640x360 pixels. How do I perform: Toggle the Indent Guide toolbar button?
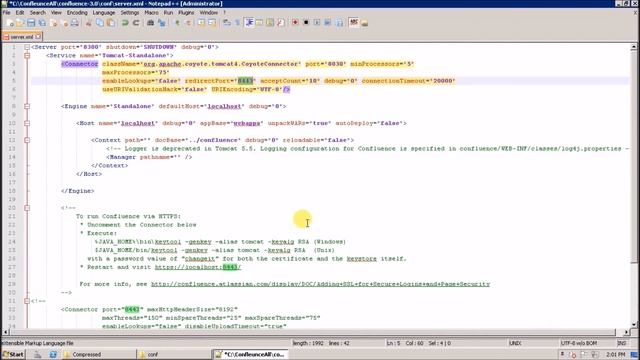(x=249, y=23)
